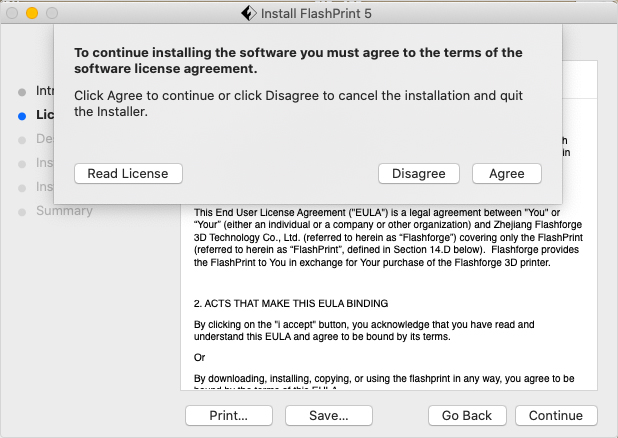Click the Agree button
Image resolution: width=618 pixels, height=438 pixels.
pyautogui.click(x=506, y=173)
